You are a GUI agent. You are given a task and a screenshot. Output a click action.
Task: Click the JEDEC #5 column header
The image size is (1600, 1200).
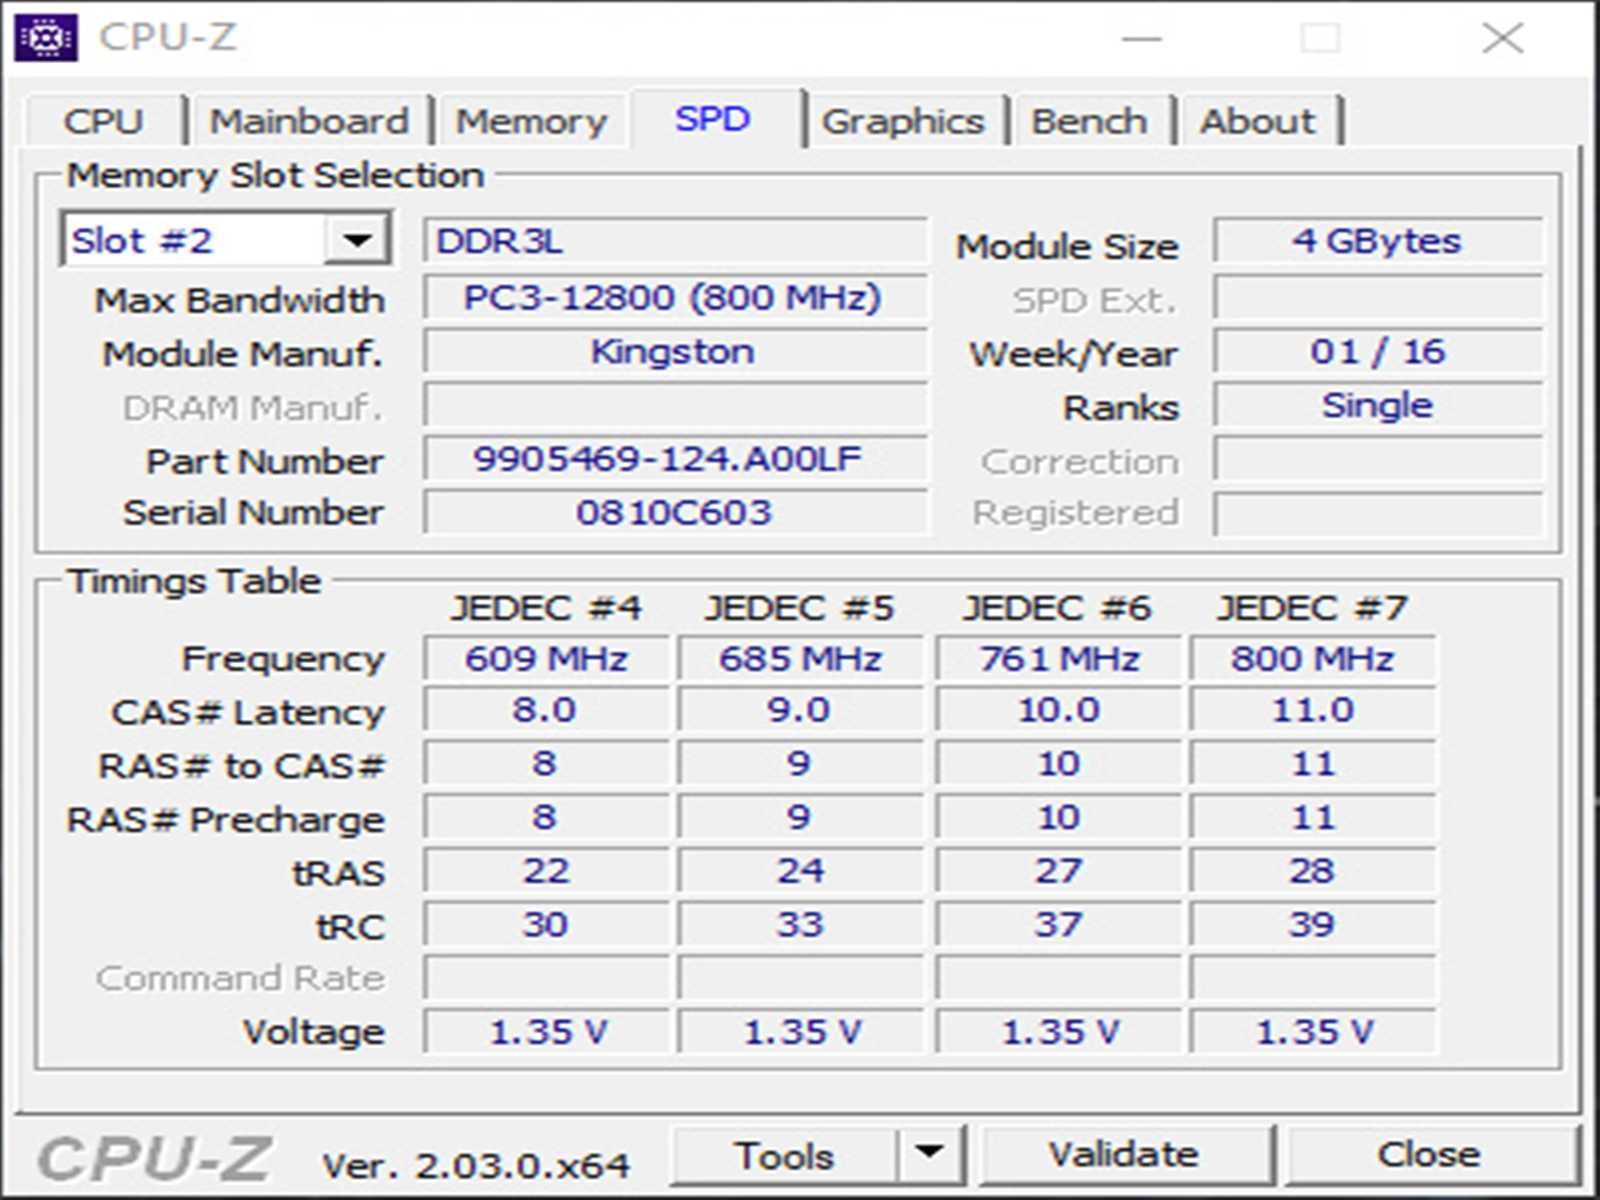click(x=799, y=607)
